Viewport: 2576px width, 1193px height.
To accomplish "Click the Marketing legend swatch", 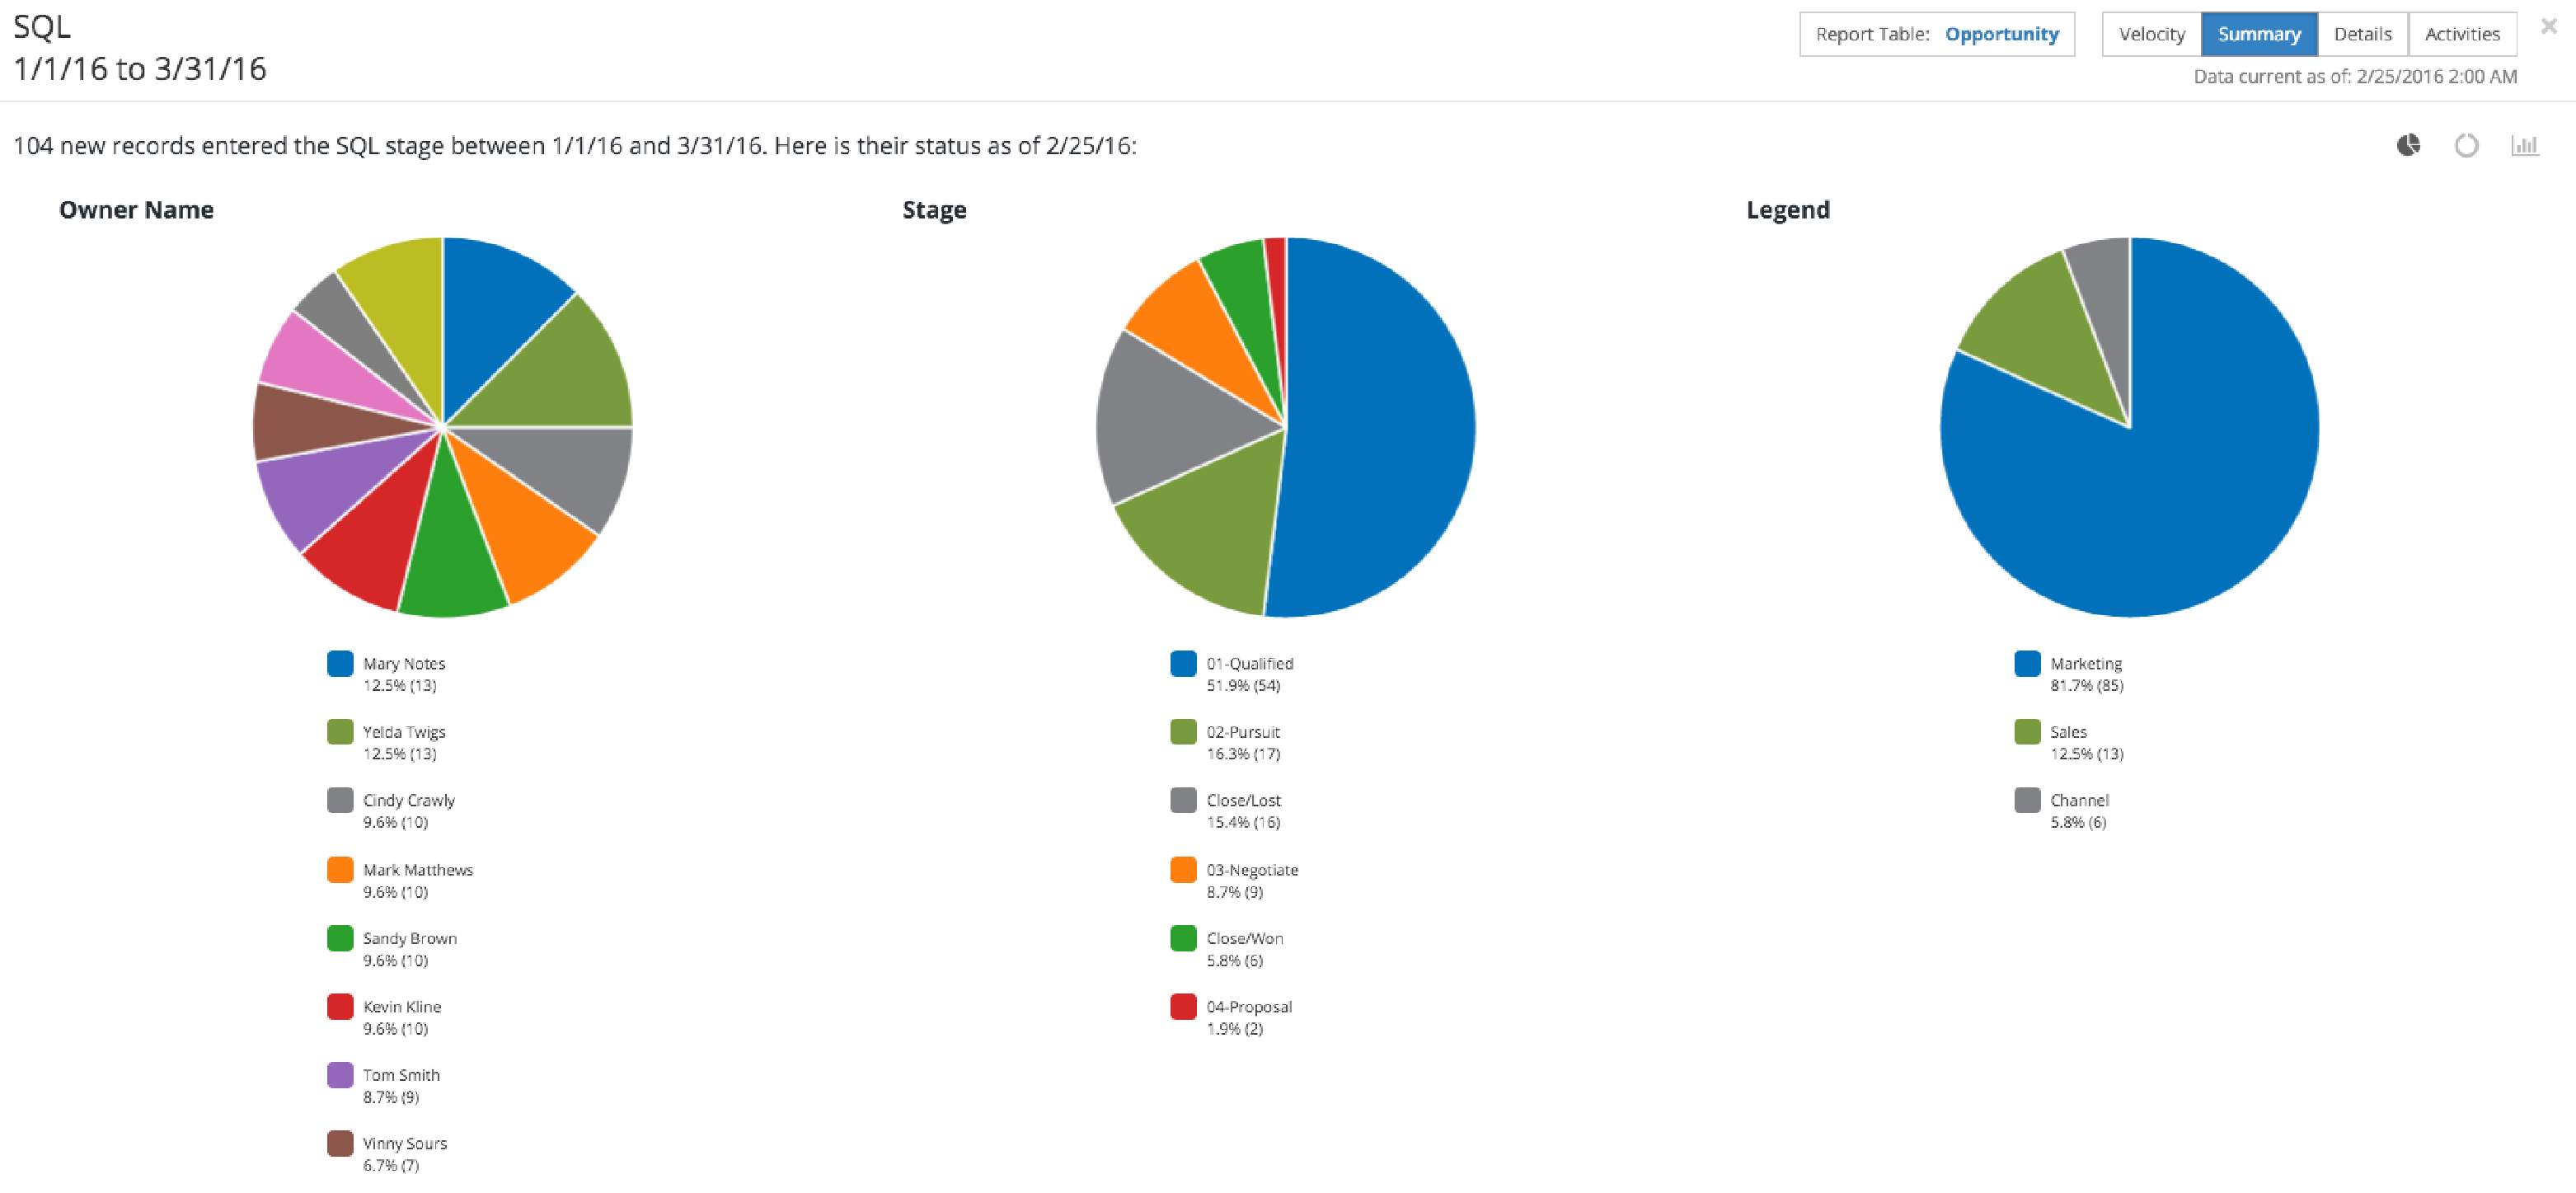I will [2027, 664].
